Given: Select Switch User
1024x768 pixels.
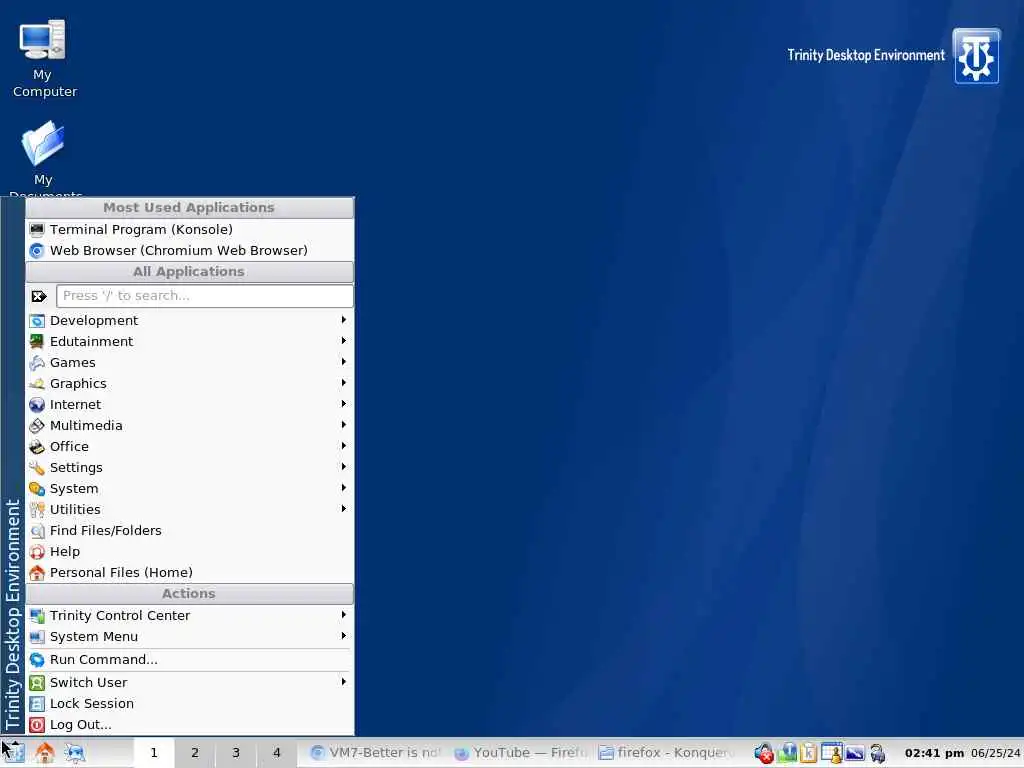Looking at the screenshot, I should [189, 682].
